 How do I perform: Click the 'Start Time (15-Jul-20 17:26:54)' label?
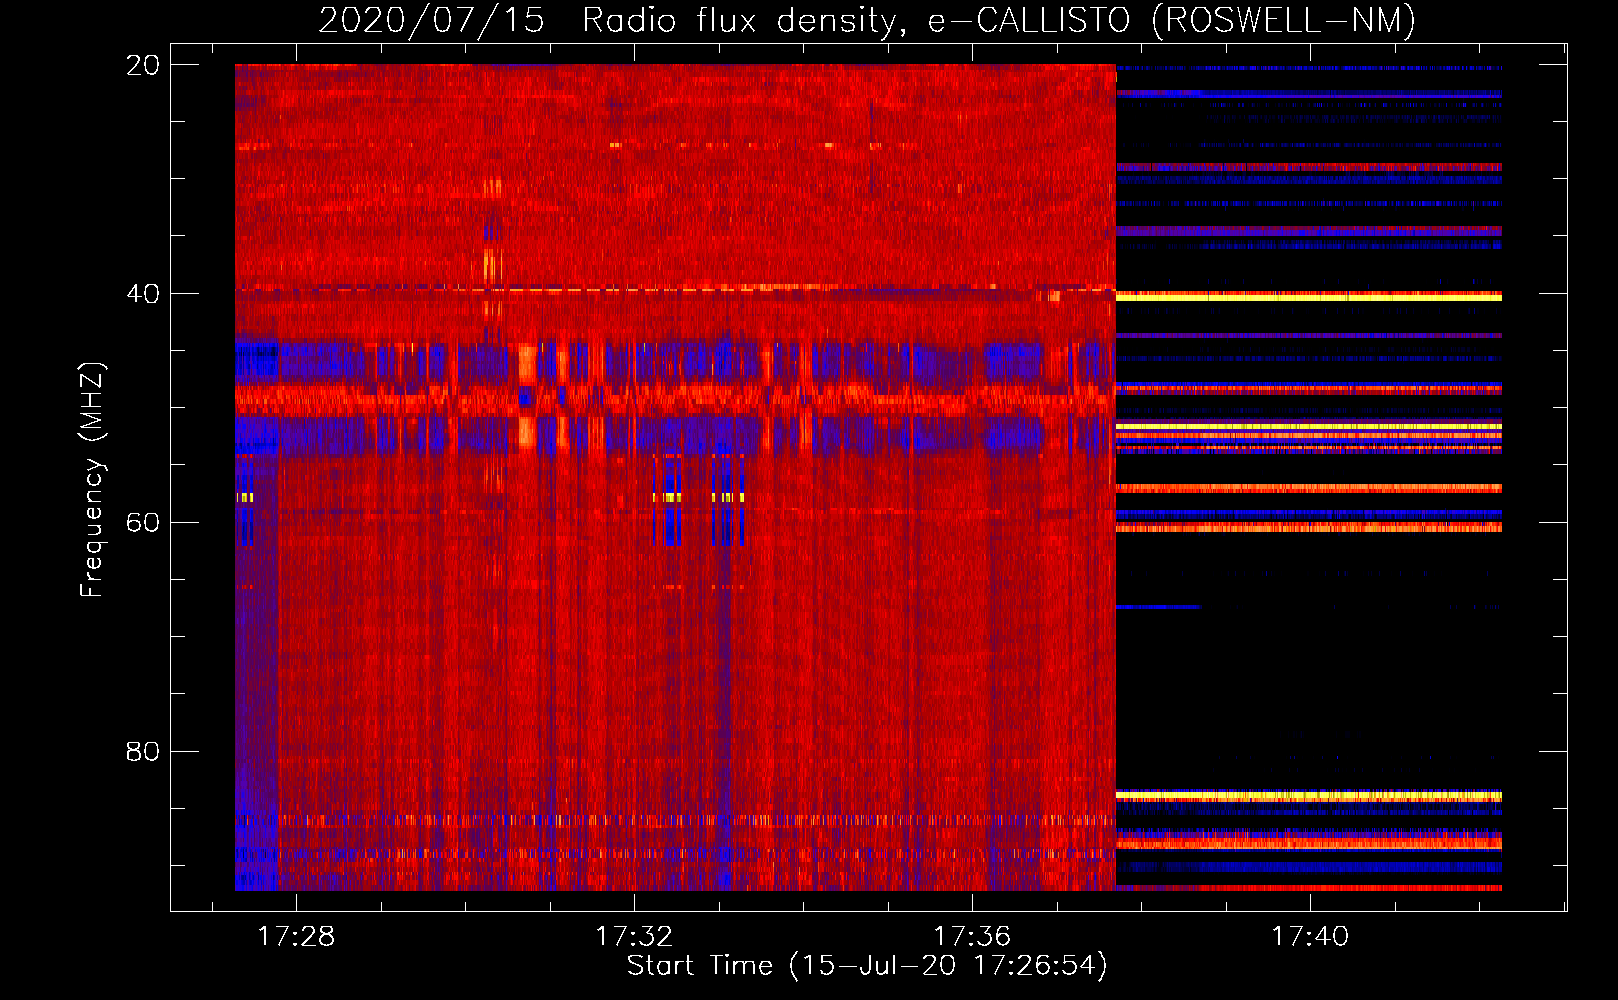(x=867, y=966)
